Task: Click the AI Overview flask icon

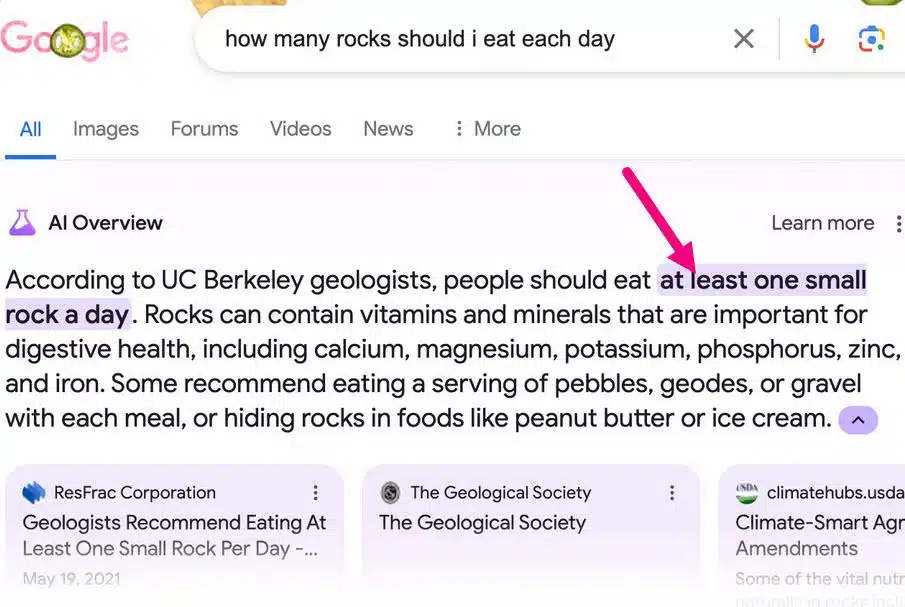Action: point(22,223)
